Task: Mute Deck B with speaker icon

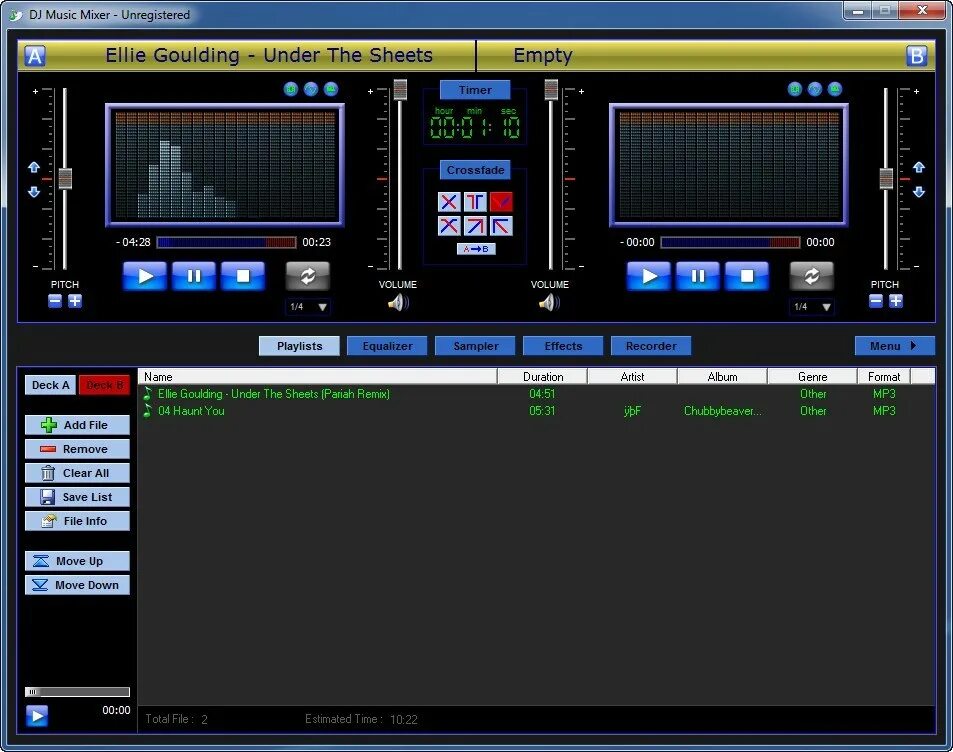Action: click(x=549, y=302)
